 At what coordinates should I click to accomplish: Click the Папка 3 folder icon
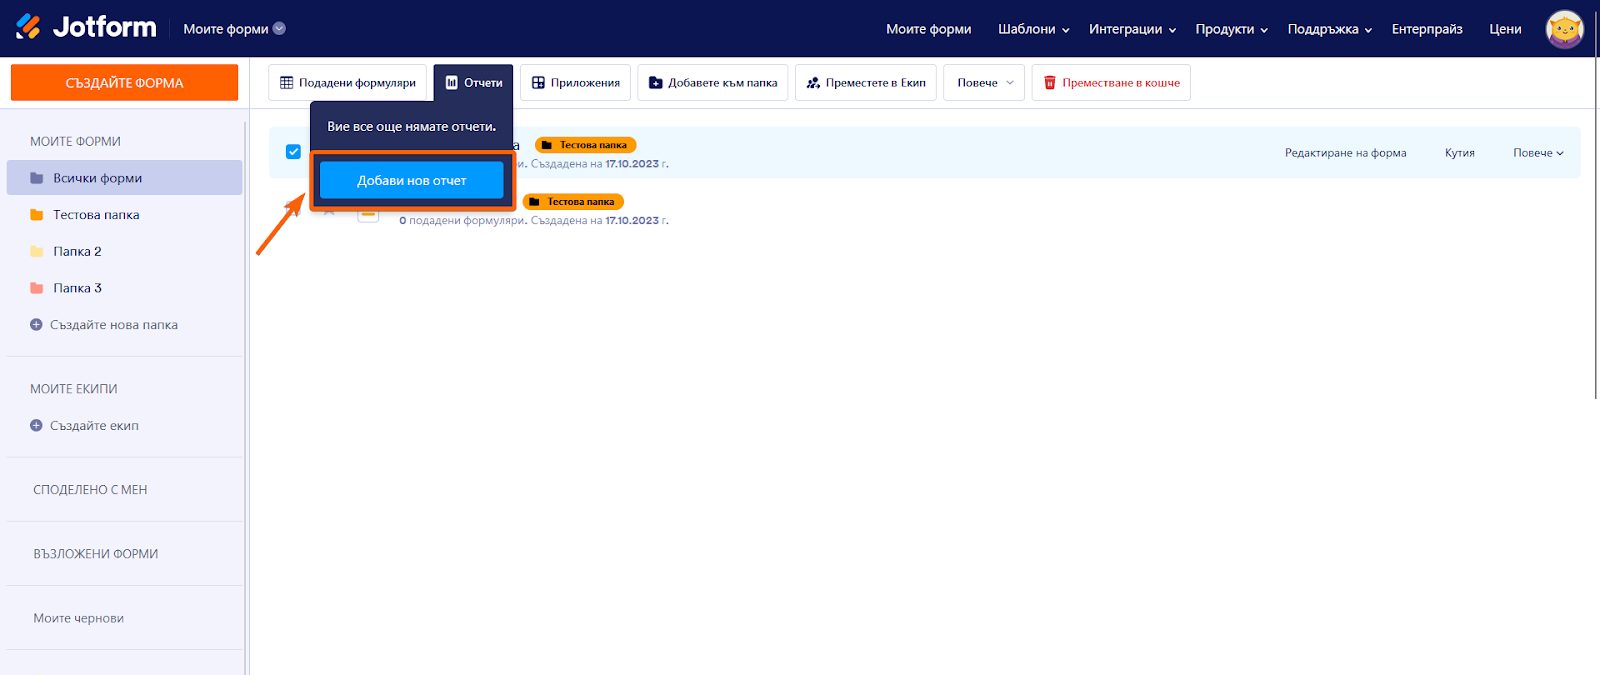(37, 288)
